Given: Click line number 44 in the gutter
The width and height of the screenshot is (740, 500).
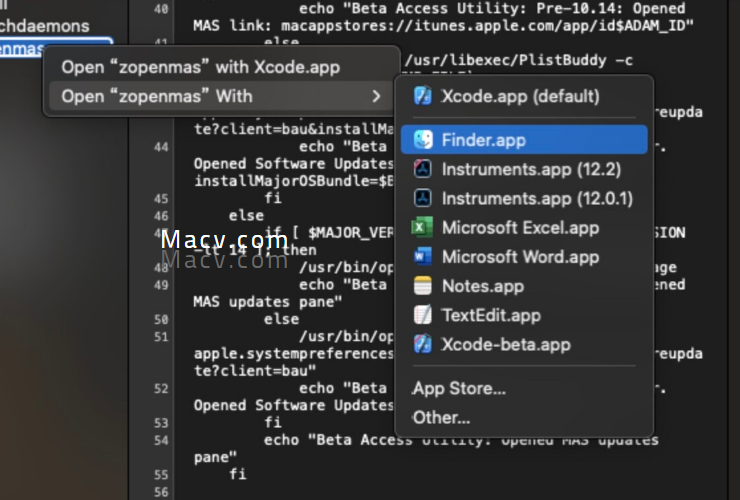Looking at the screenshot, I should [x=161, y=147].
